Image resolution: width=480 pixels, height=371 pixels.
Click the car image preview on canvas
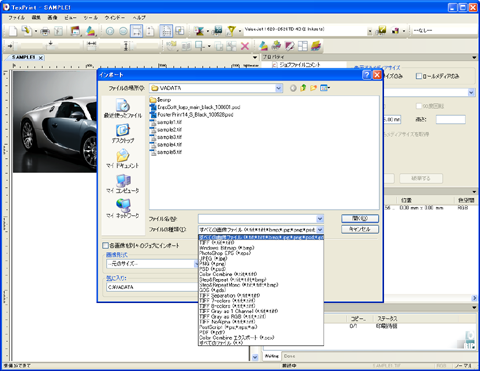(x=55, y=122)
